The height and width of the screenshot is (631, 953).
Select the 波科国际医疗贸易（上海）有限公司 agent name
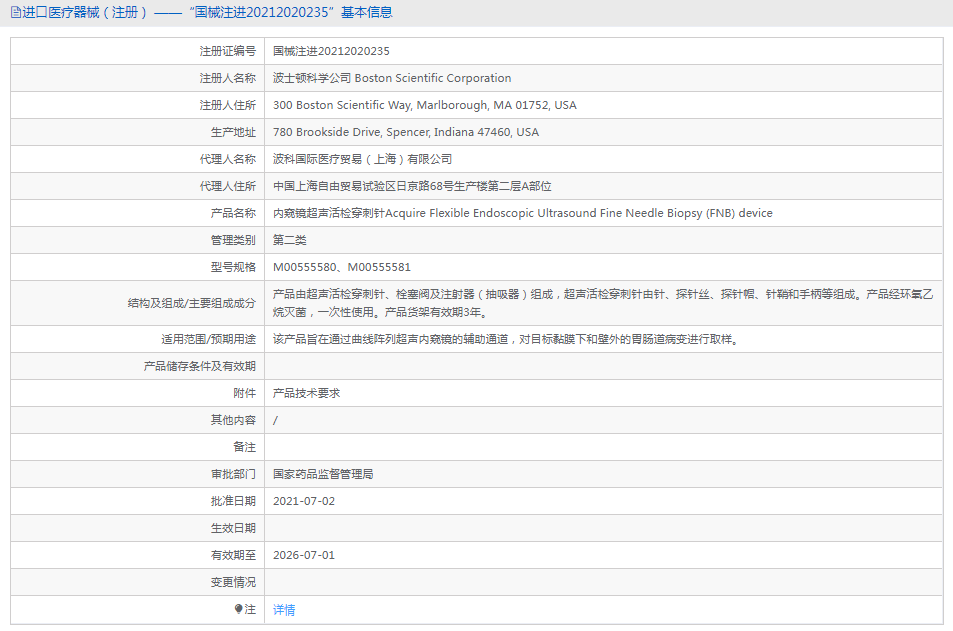coord(362,159)
